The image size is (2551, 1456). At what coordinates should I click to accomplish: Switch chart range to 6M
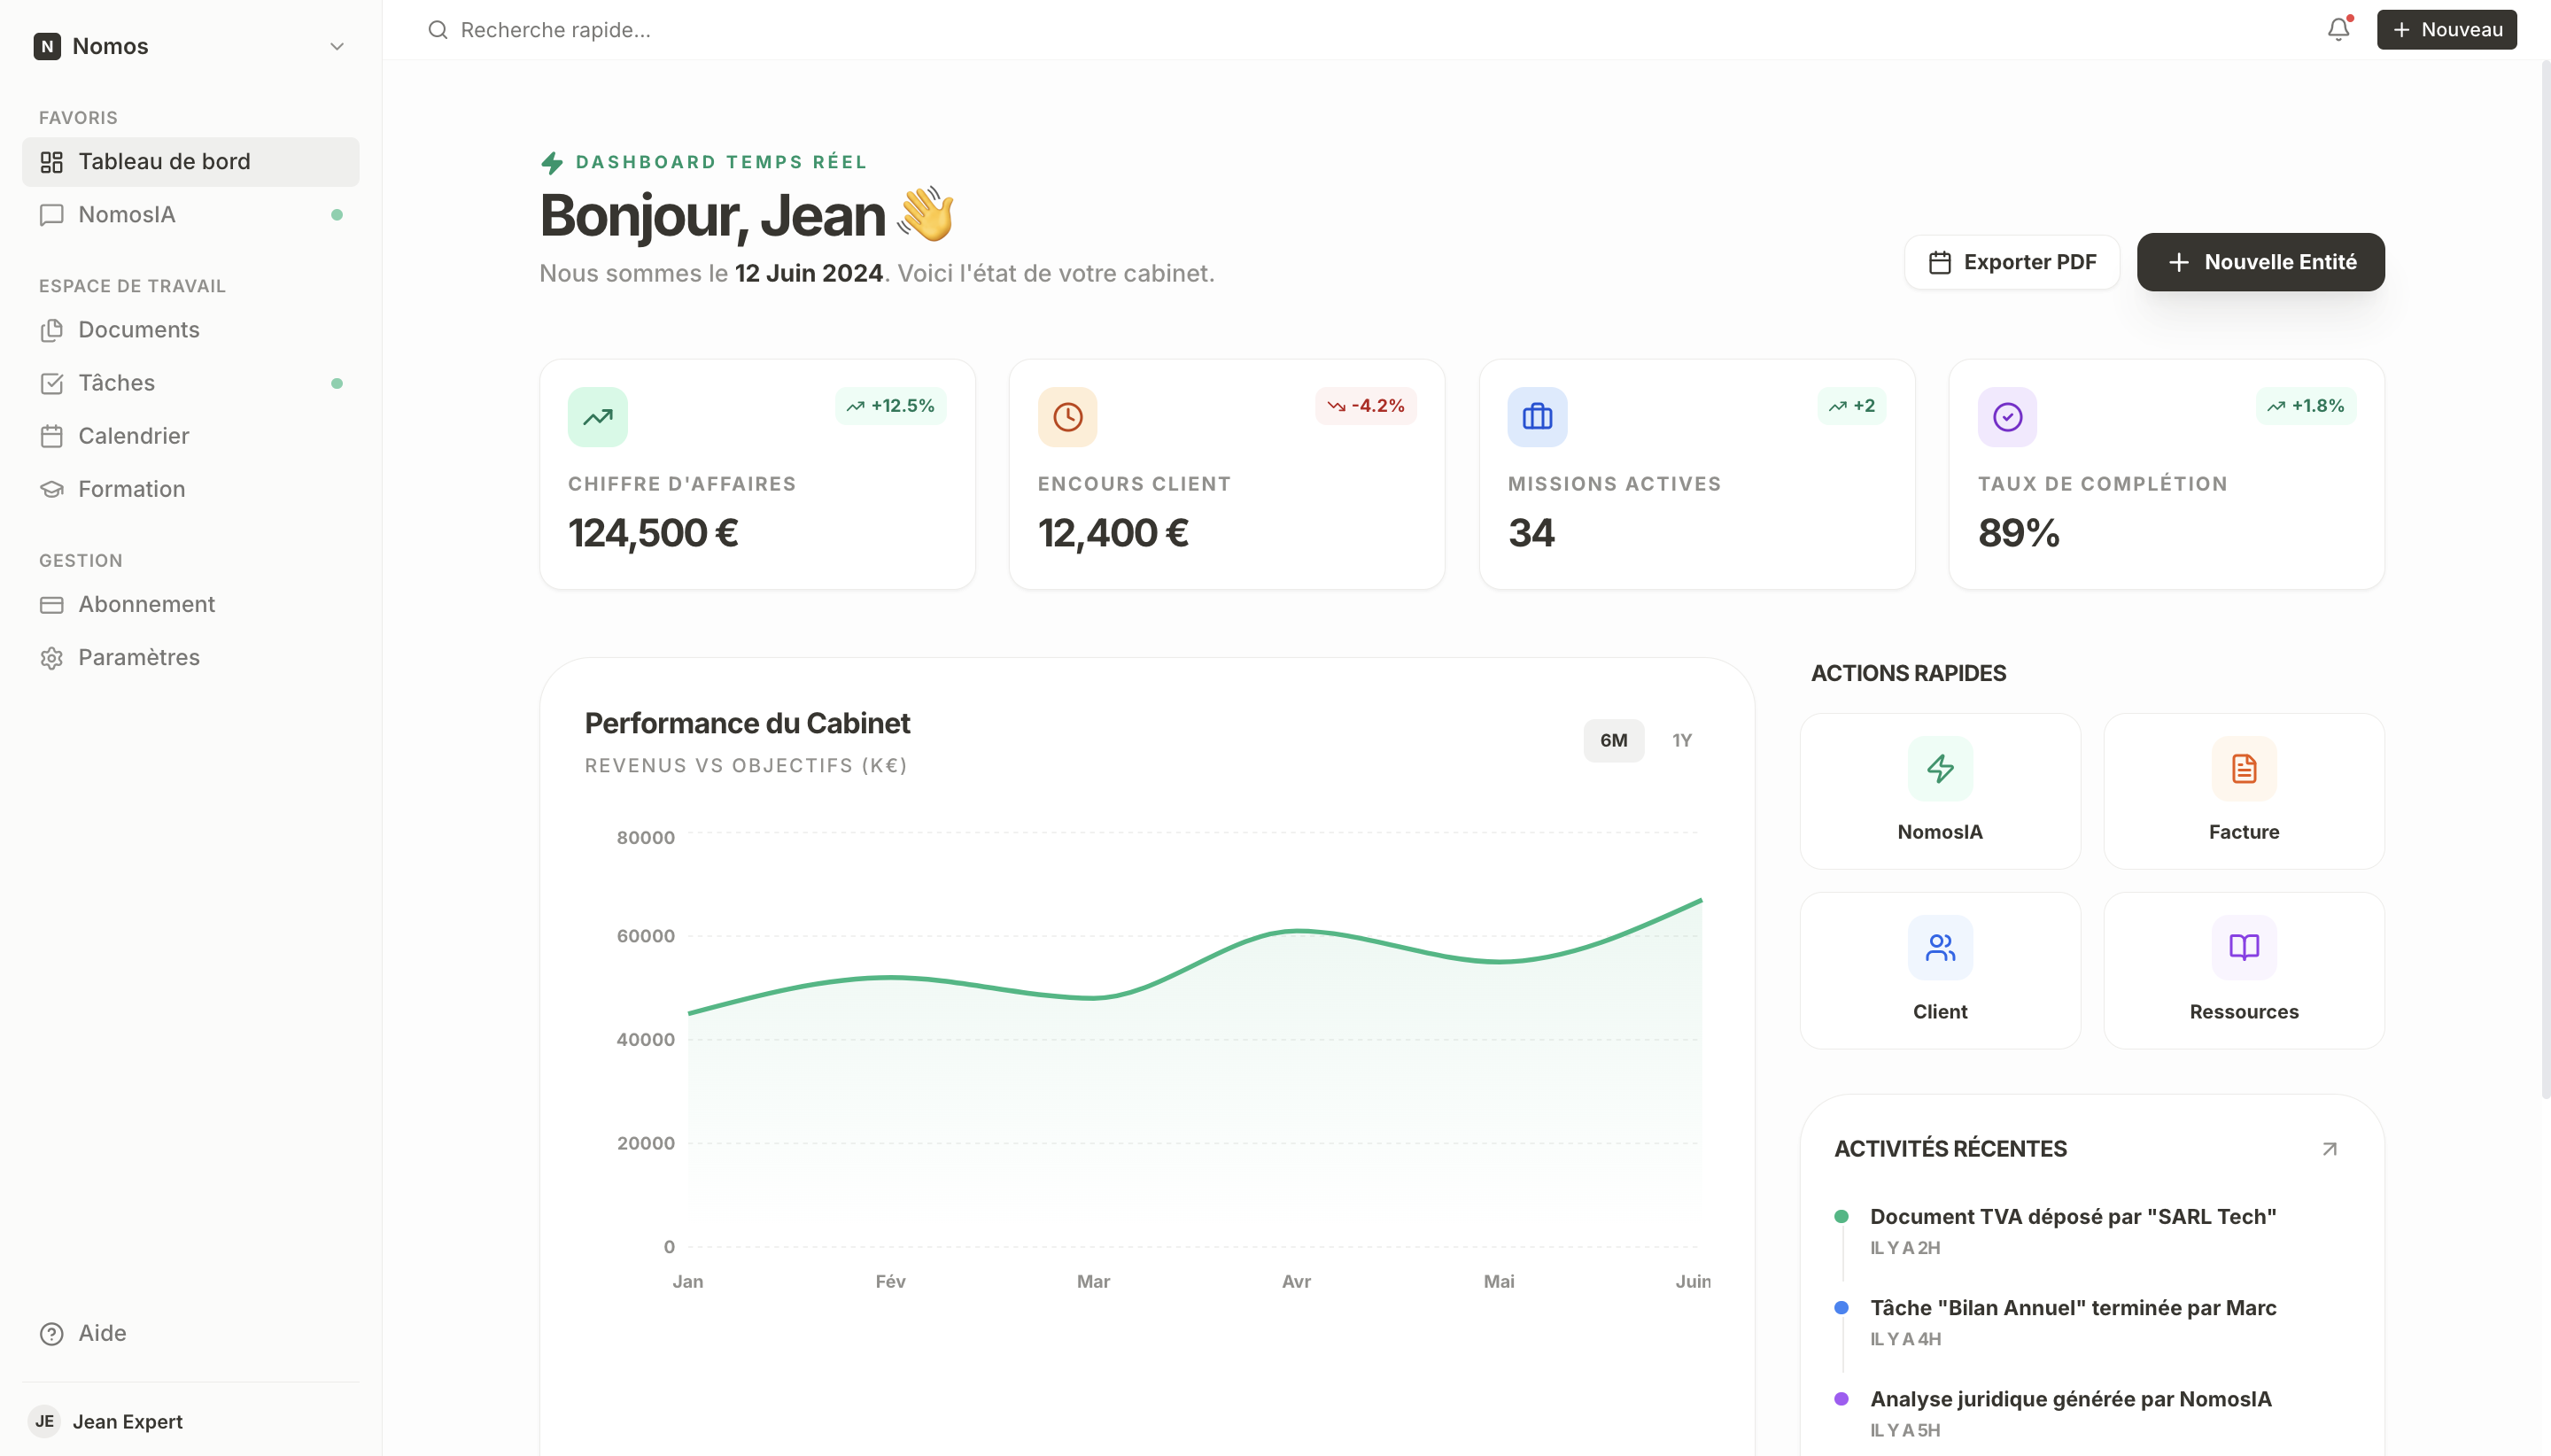(x=1612, y=740)
